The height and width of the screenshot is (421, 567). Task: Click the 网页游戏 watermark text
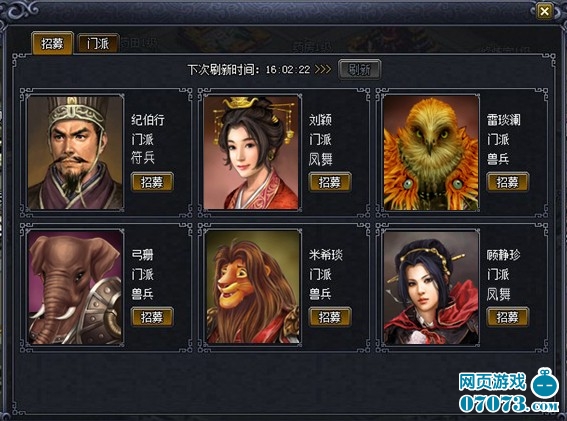[x=492, y=382]
